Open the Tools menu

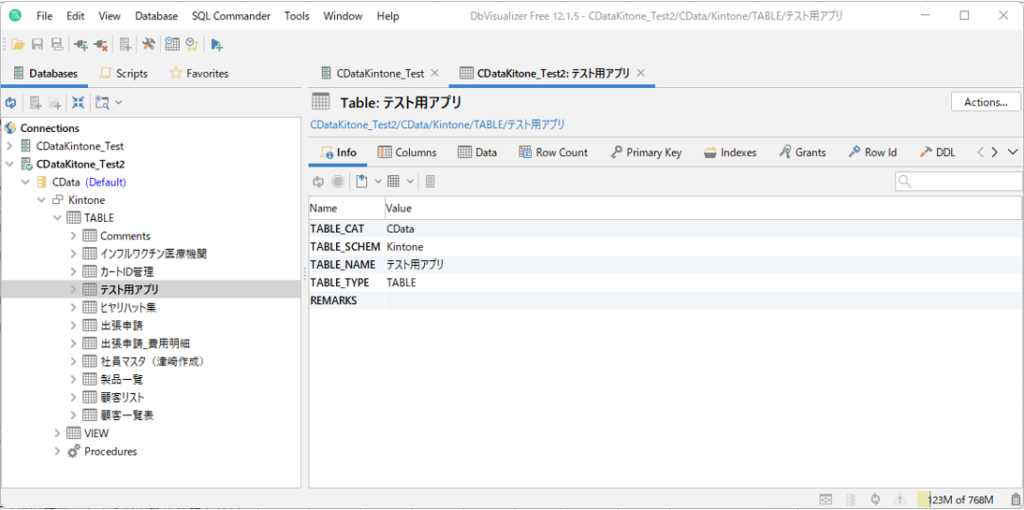pyautogui.click(x=297, y=16)
